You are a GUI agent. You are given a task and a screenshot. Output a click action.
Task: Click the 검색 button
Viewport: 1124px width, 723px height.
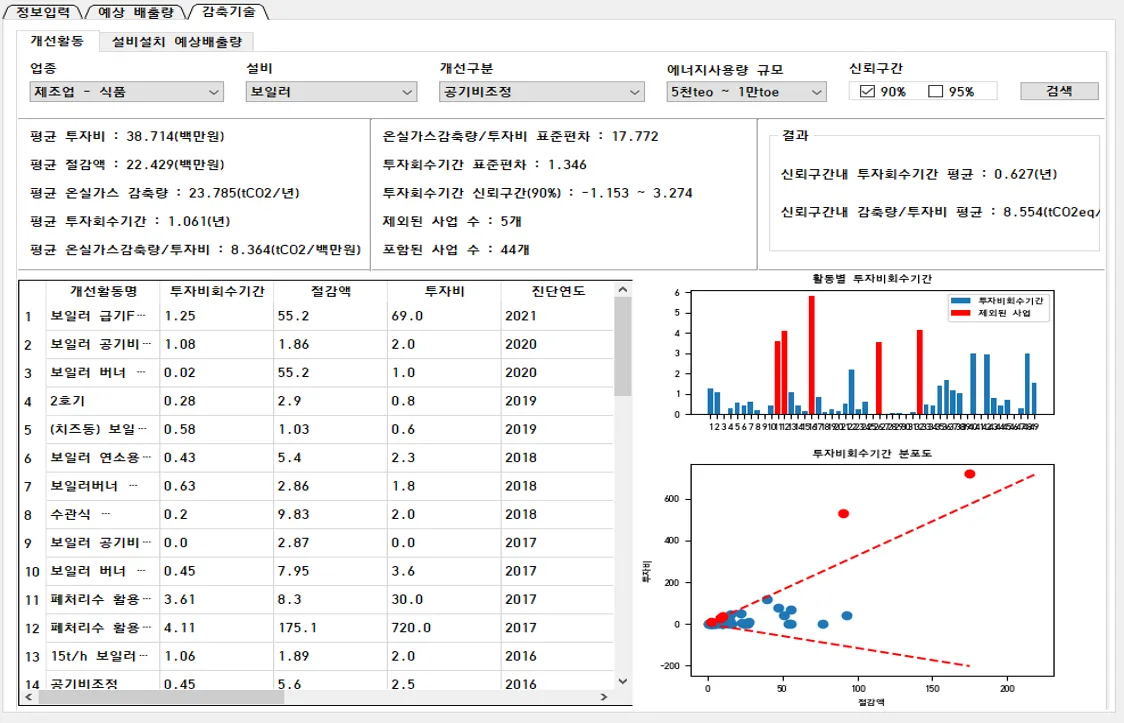1059,91
